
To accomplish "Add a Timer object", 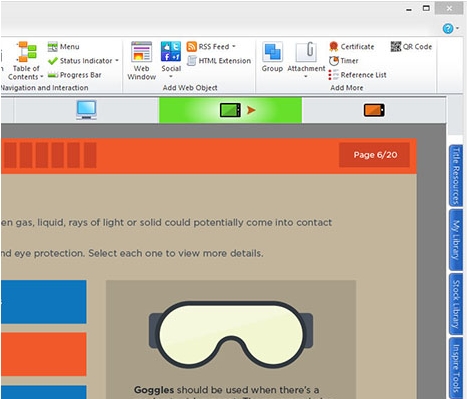I will (344, 61).
